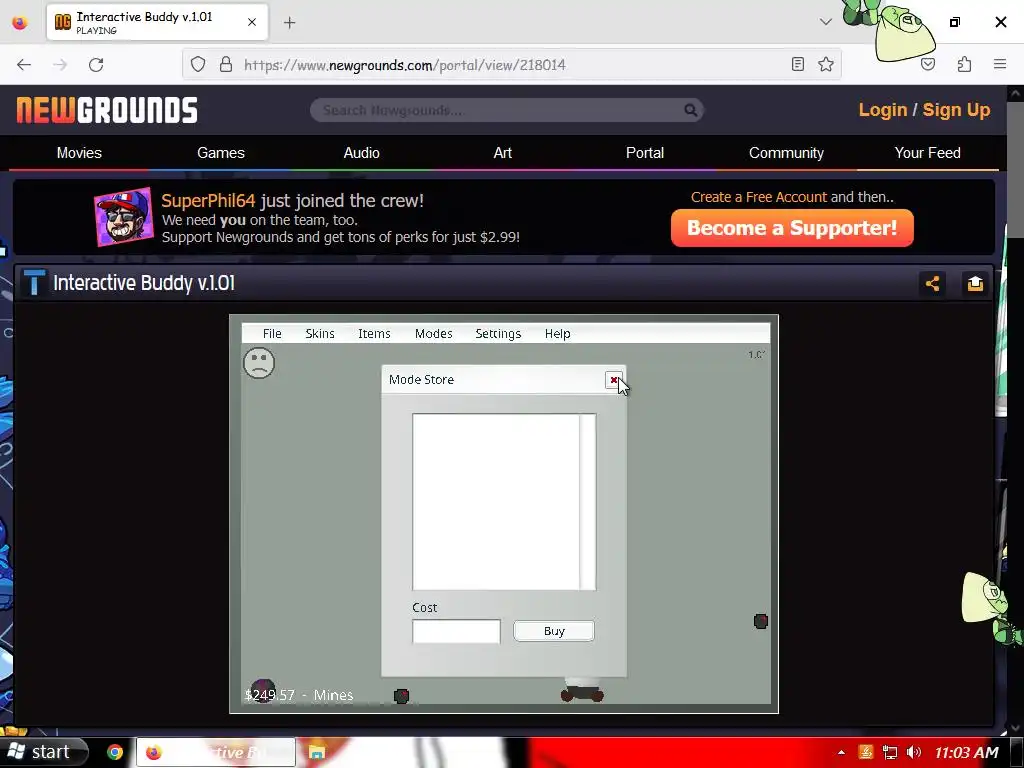This screenshot has height=768, width=1024.
Task: Click the Mode Store list scrollbar
Action: click(587, 502)
